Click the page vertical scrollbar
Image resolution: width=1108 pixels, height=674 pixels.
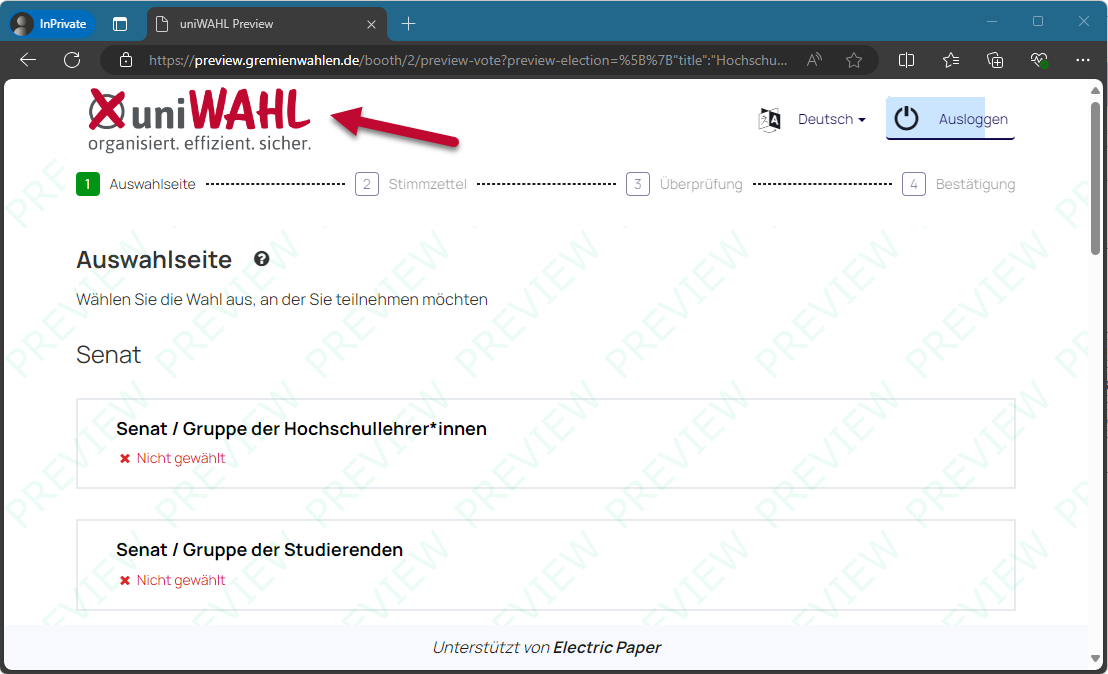pos(1095,178)
